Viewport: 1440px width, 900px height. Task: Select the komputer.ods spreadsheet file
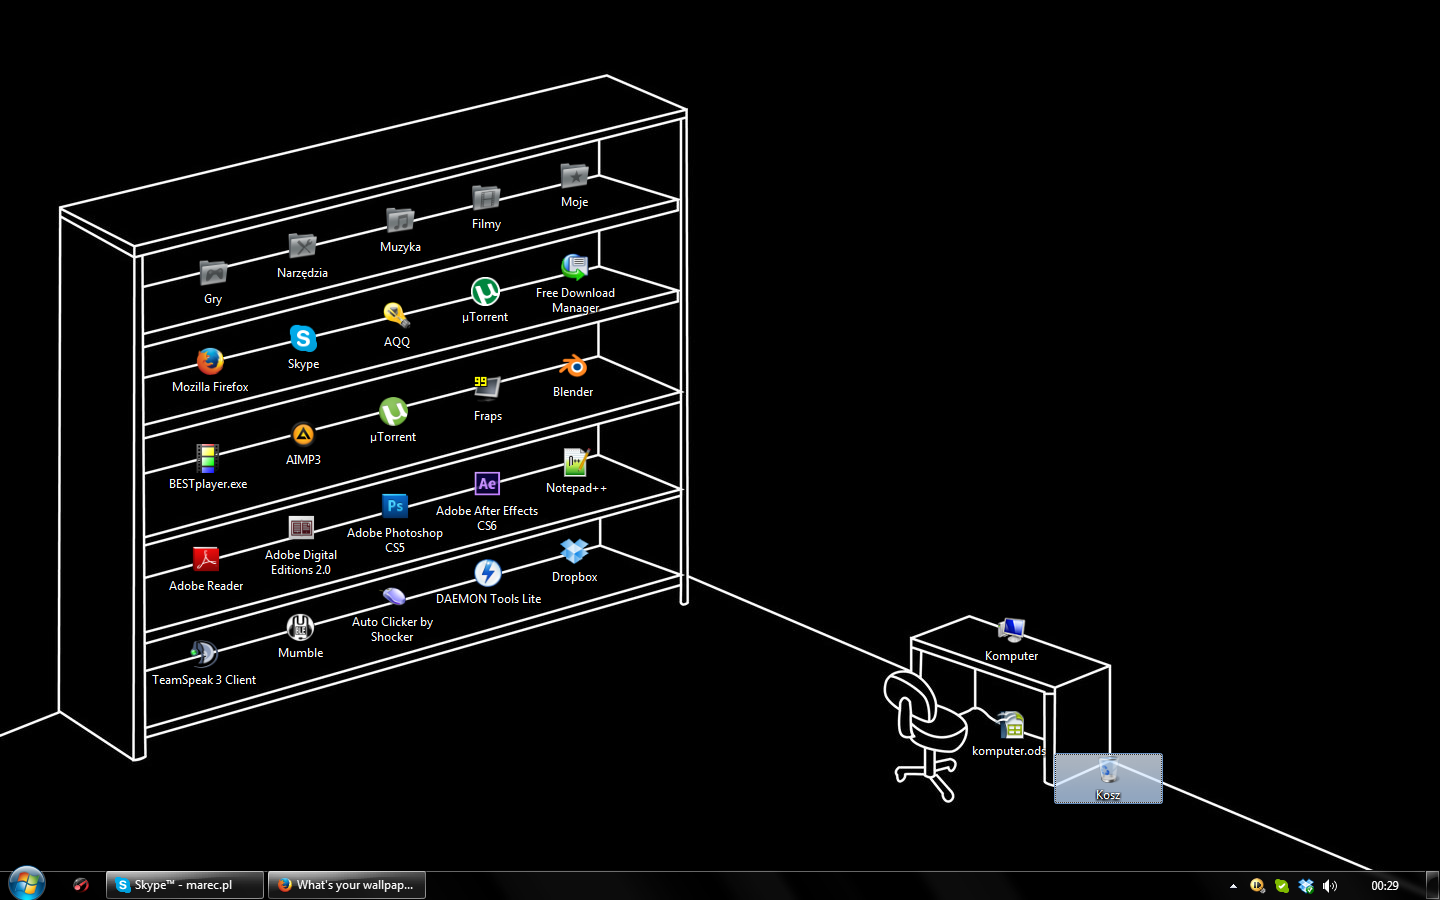pyautogui.click(x=1010, y=725)
